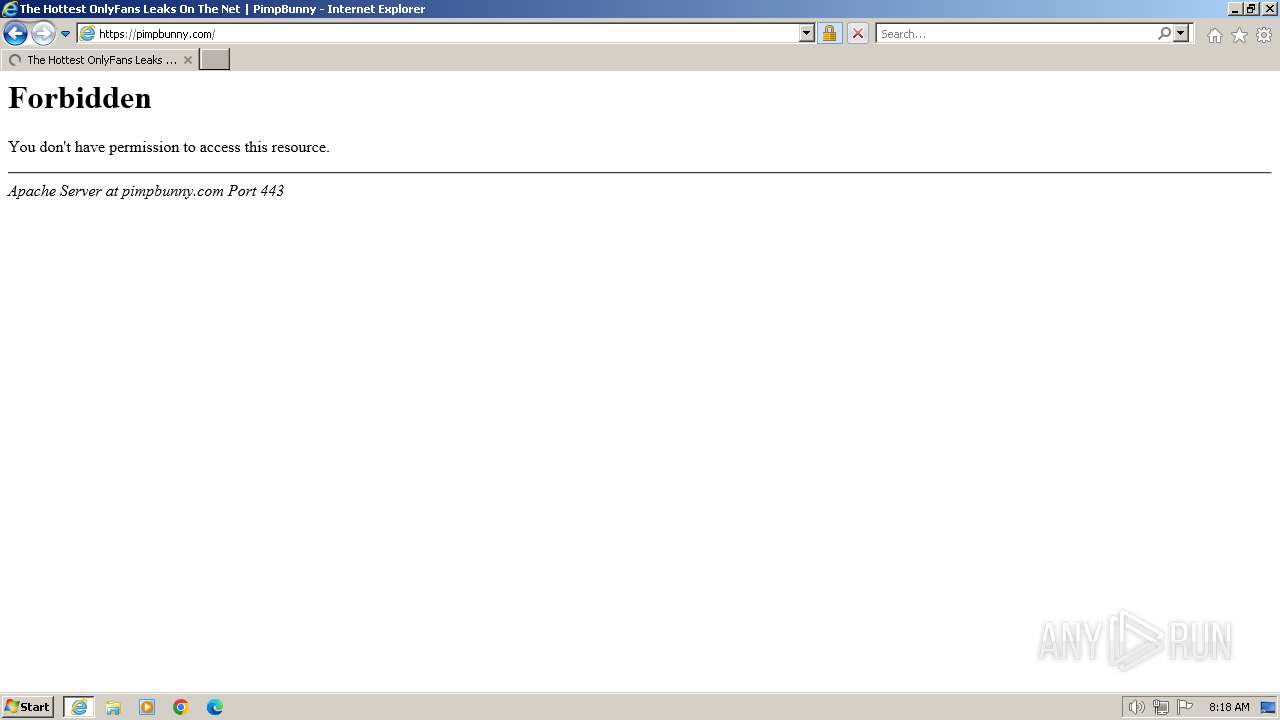Click Show desktop button

pos(1268,707)
